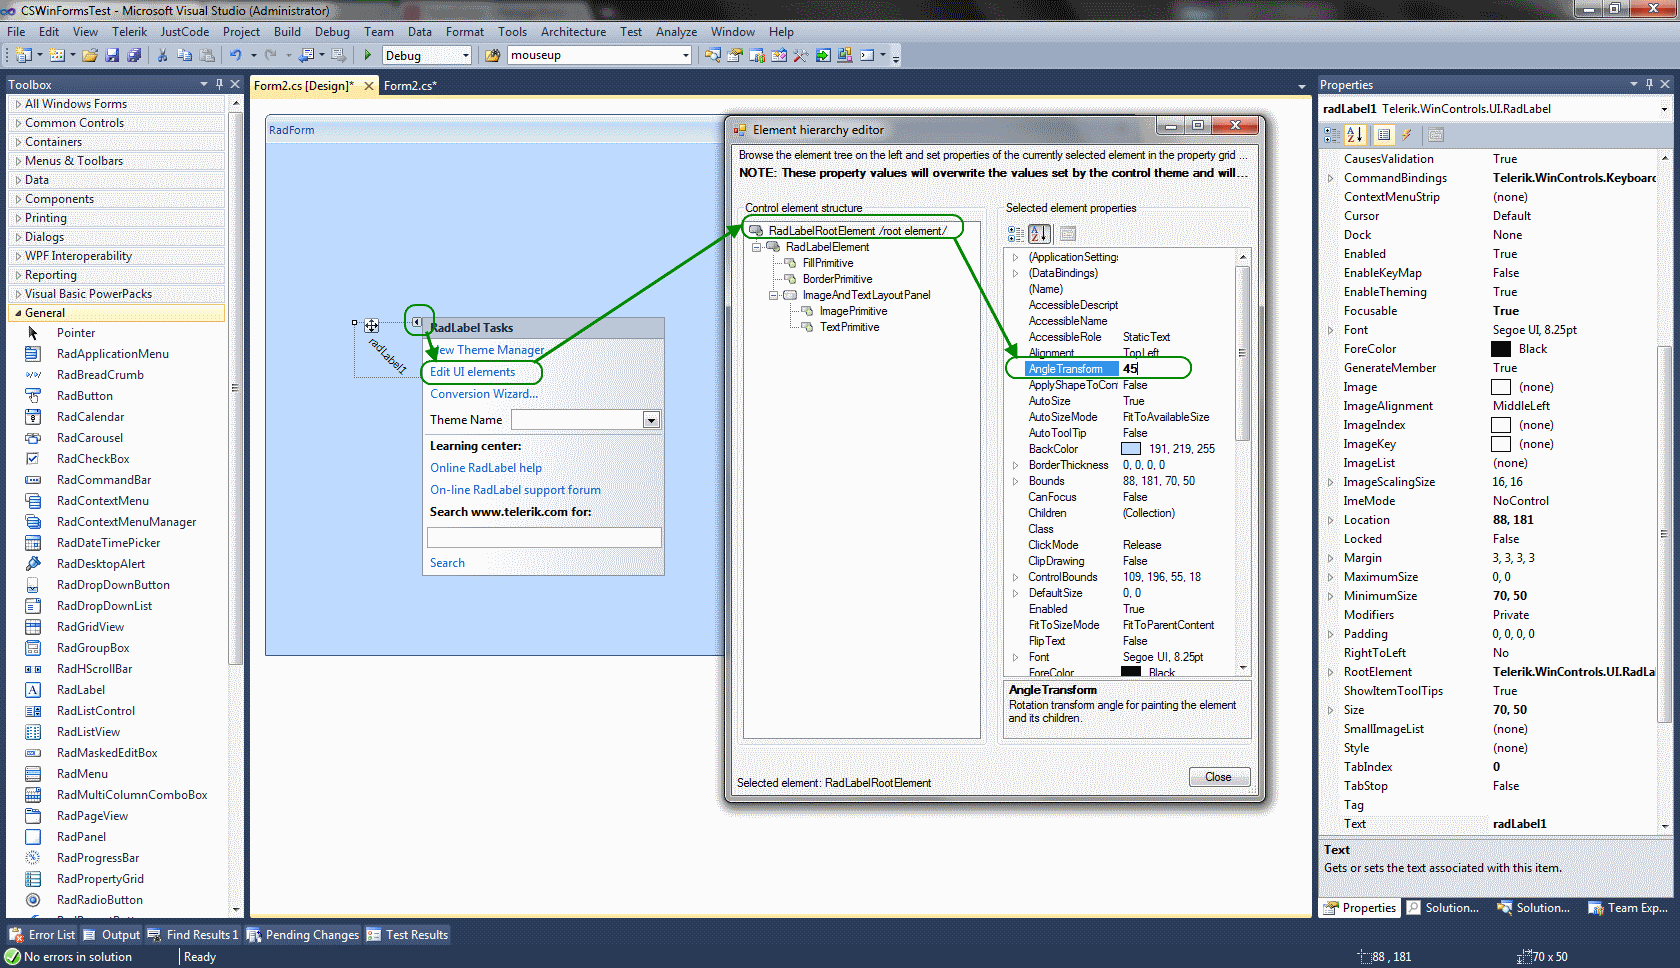Click the ForeColor black swatch in Properties panel
Viewport: 1680px width, 968px height.
tap(1501, 349)
